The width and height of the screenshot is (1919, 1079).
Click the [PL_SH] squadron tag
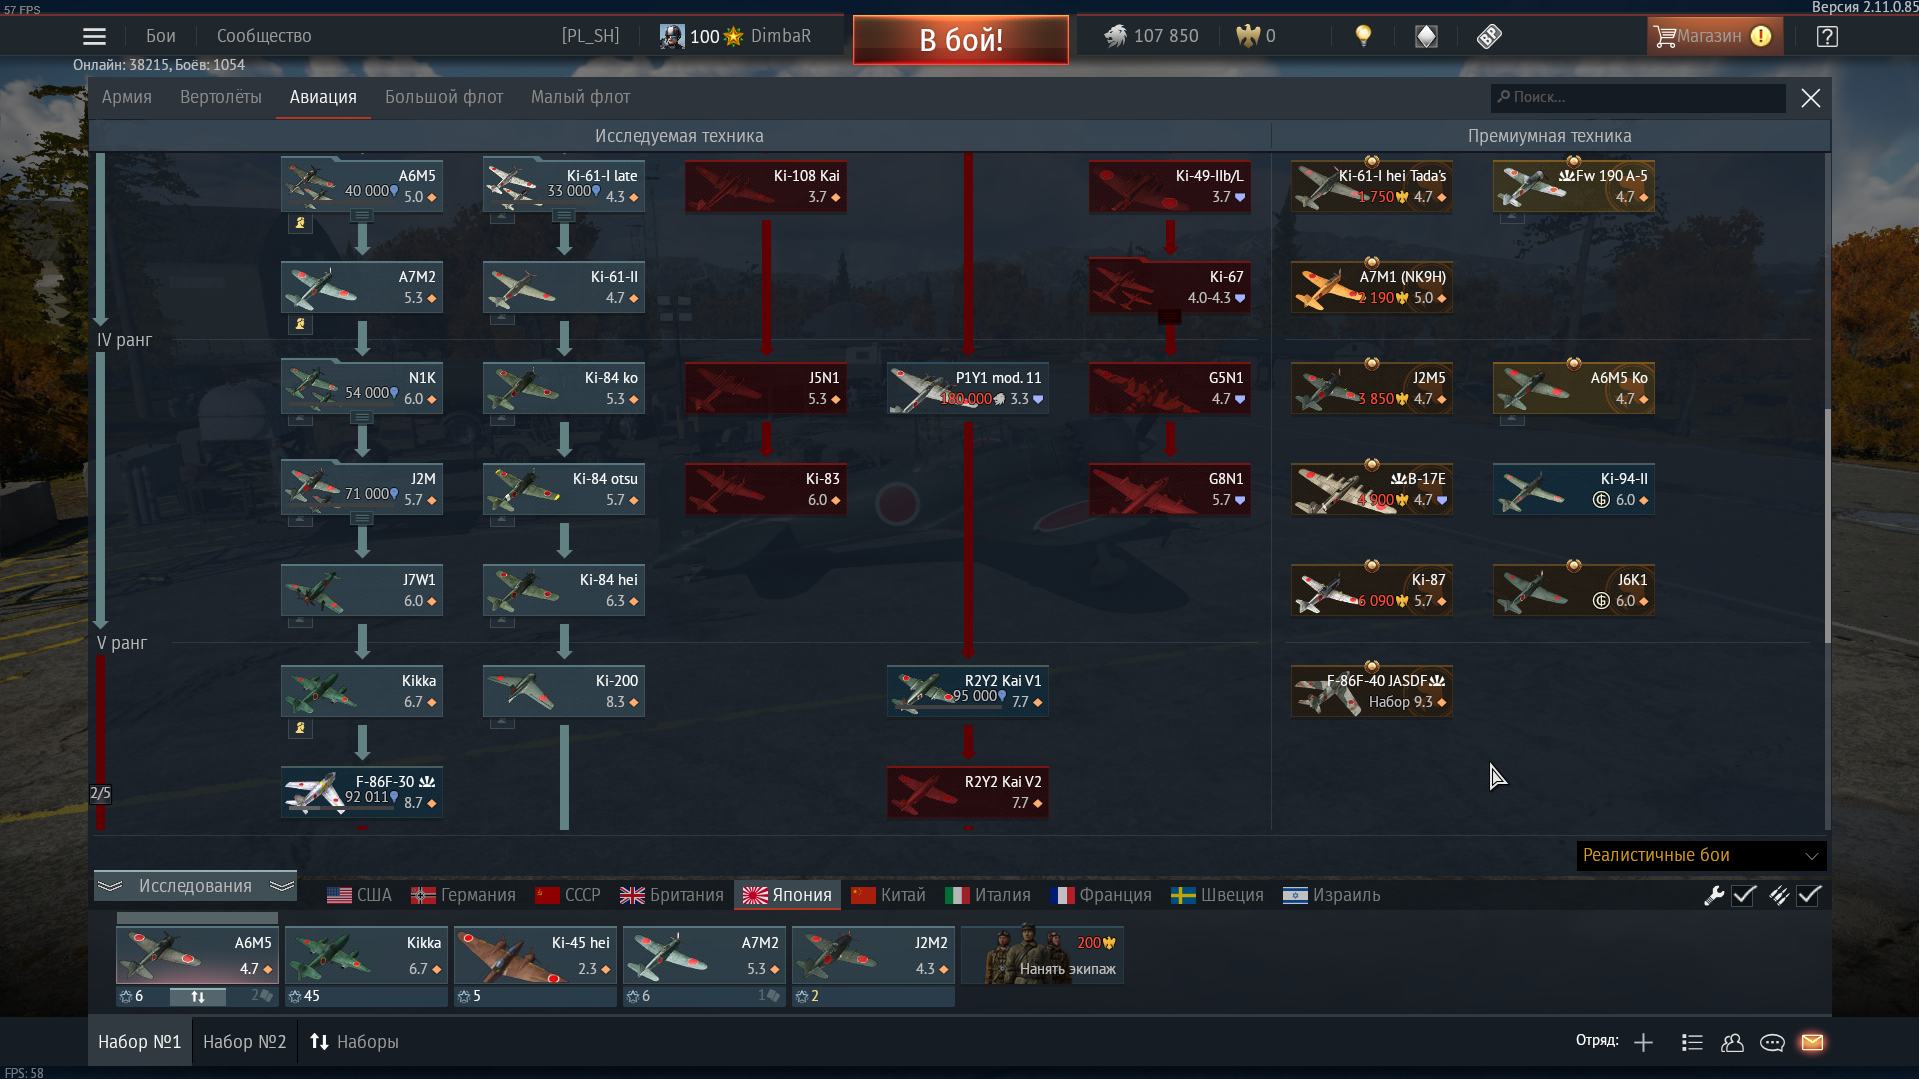590,36
